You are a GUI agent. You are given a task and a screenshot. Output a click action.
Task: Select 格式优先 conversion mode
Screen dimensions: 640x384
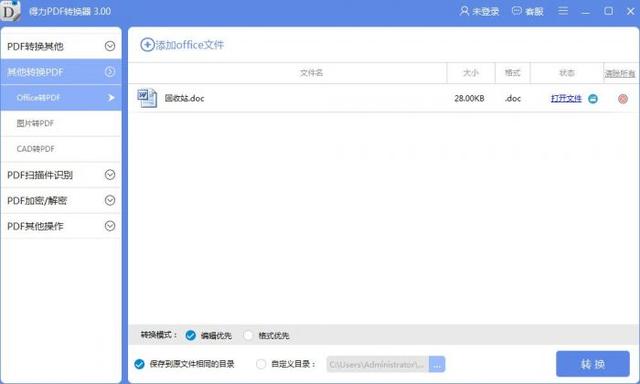click(x=248, y=335)
